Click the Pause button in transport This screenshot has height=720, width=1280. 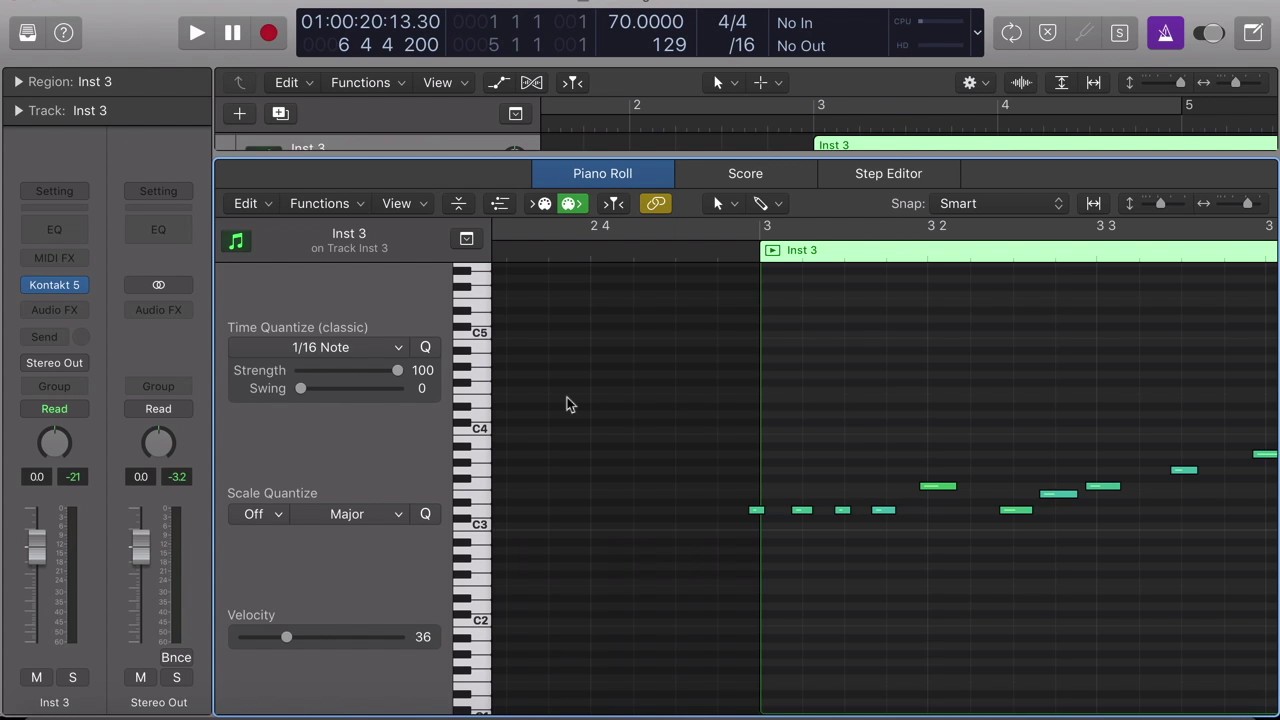click(x=232, y=33)
